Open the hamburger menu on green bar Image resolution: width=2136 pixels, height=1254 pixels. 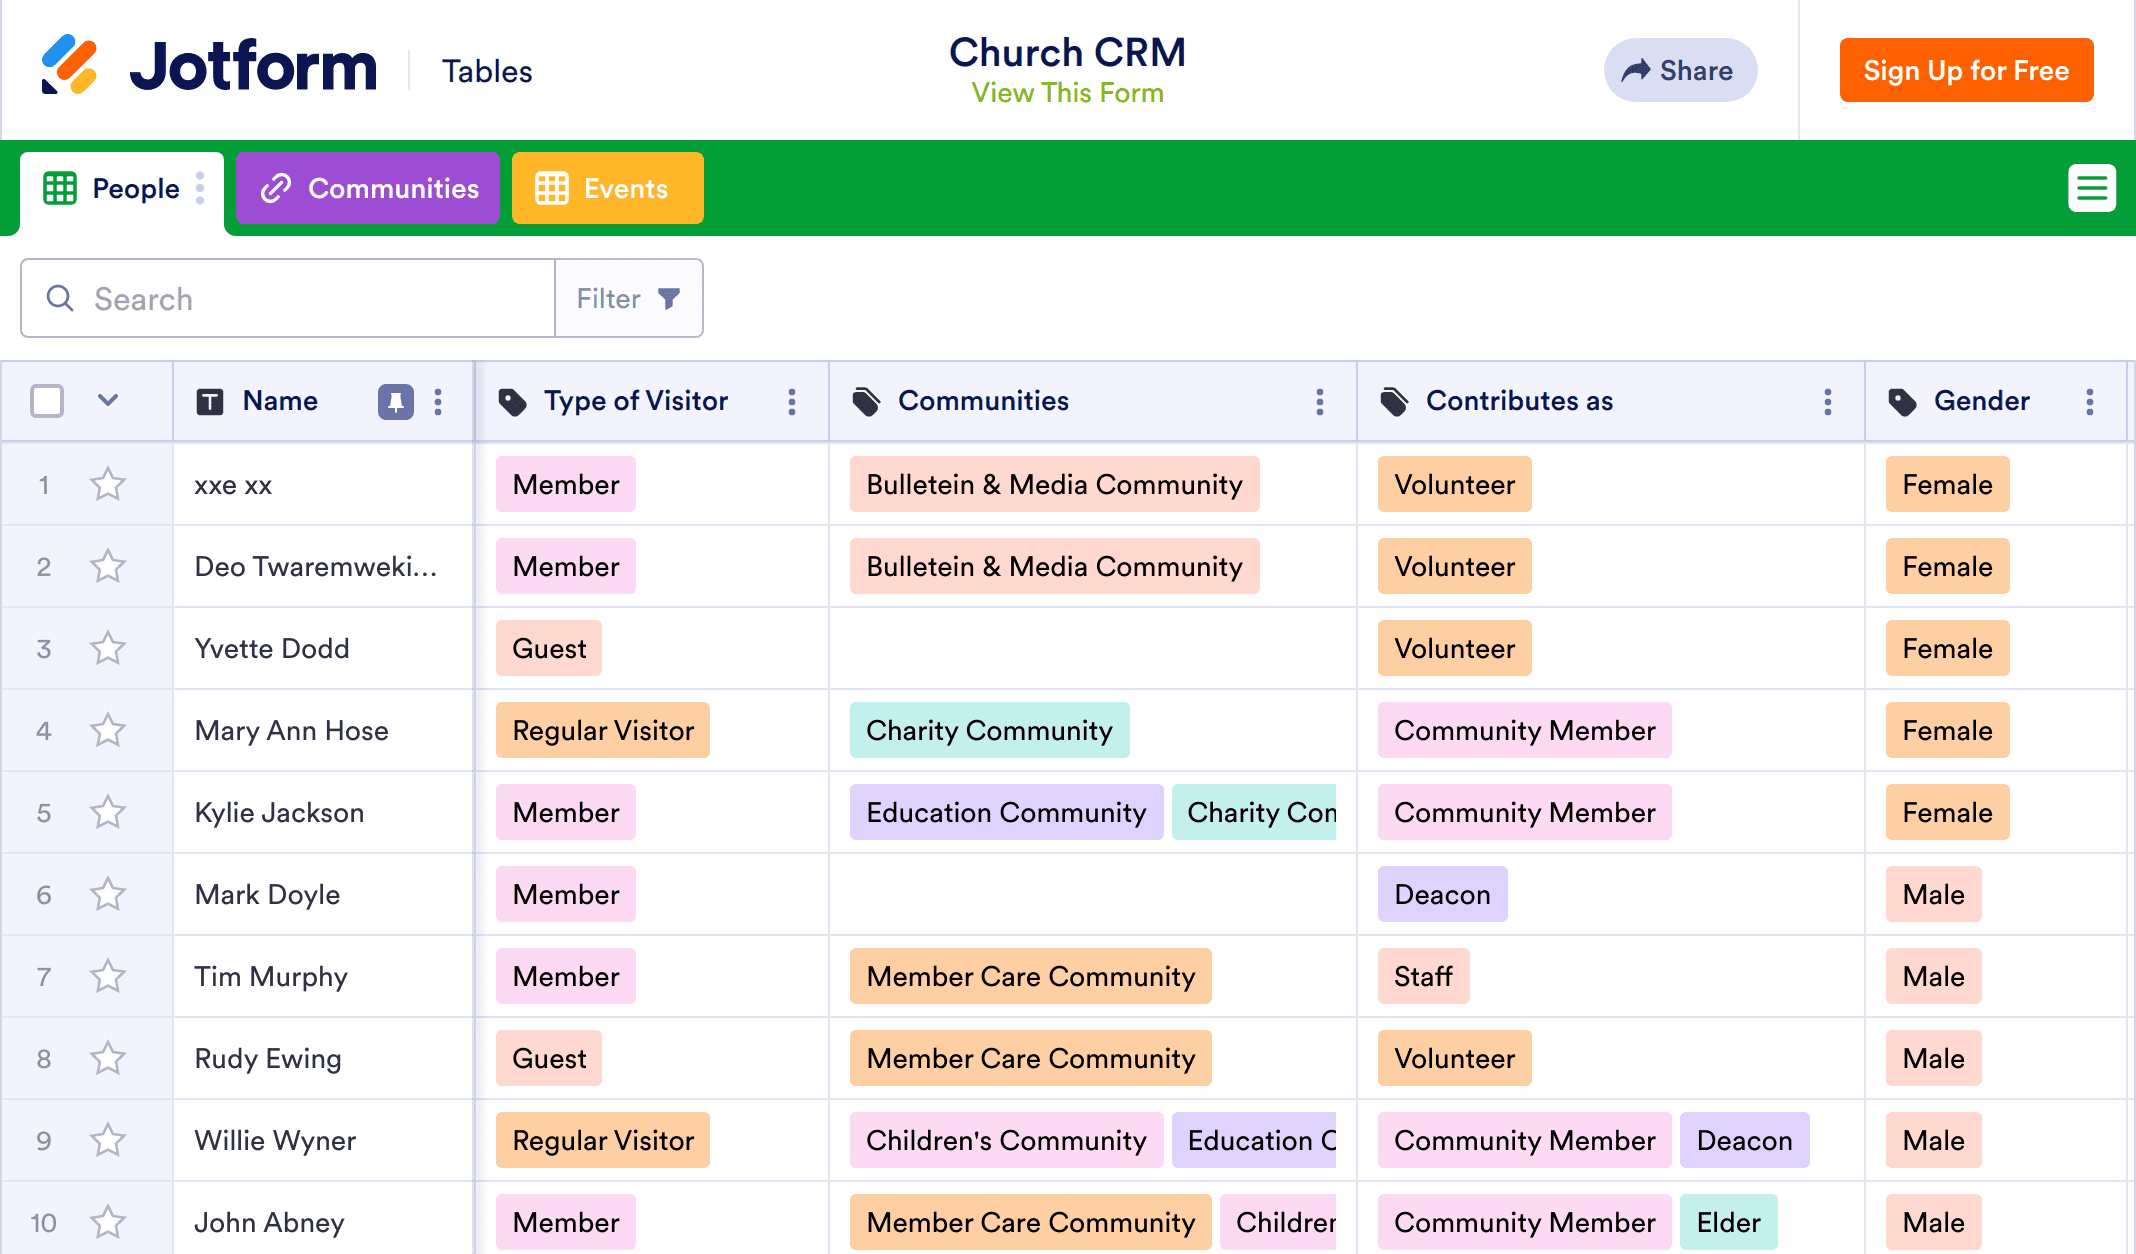(2091, 188)
